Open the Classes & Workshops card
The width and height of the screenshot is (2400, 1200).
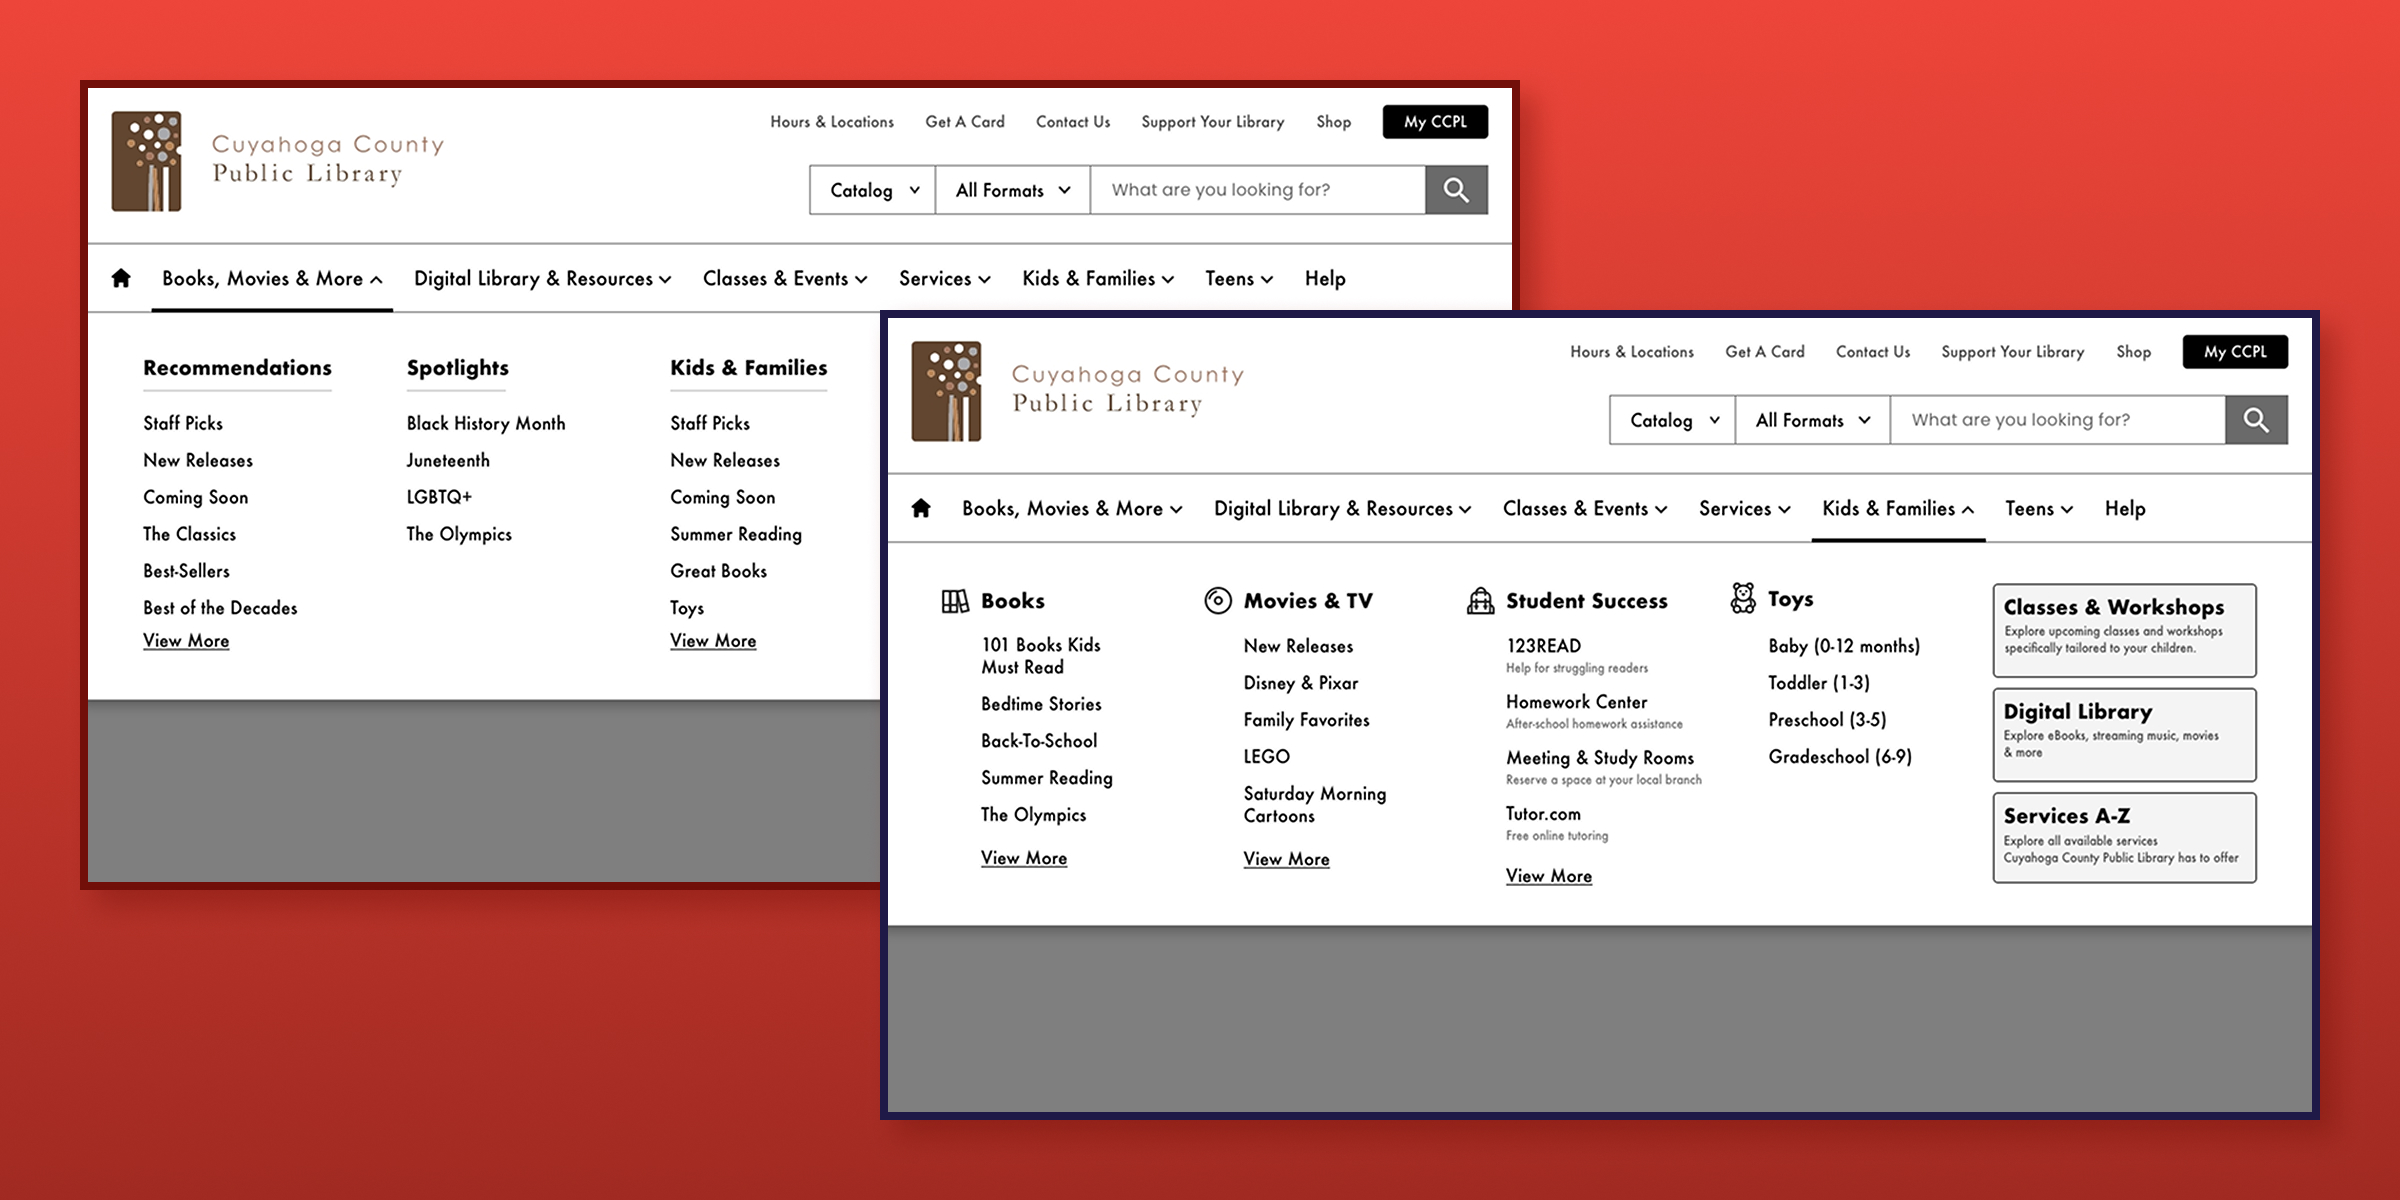click(2124, 630)
